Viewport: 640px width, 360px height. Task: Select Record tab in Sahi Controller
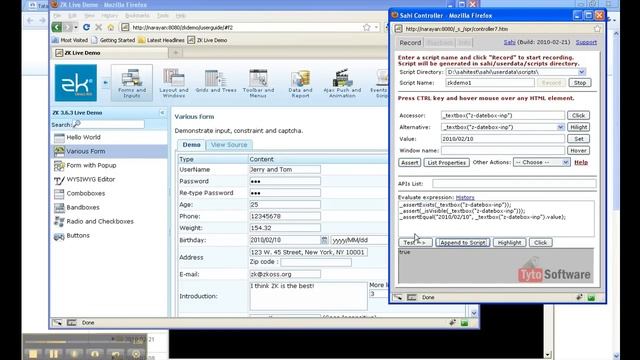click(410, 43)
